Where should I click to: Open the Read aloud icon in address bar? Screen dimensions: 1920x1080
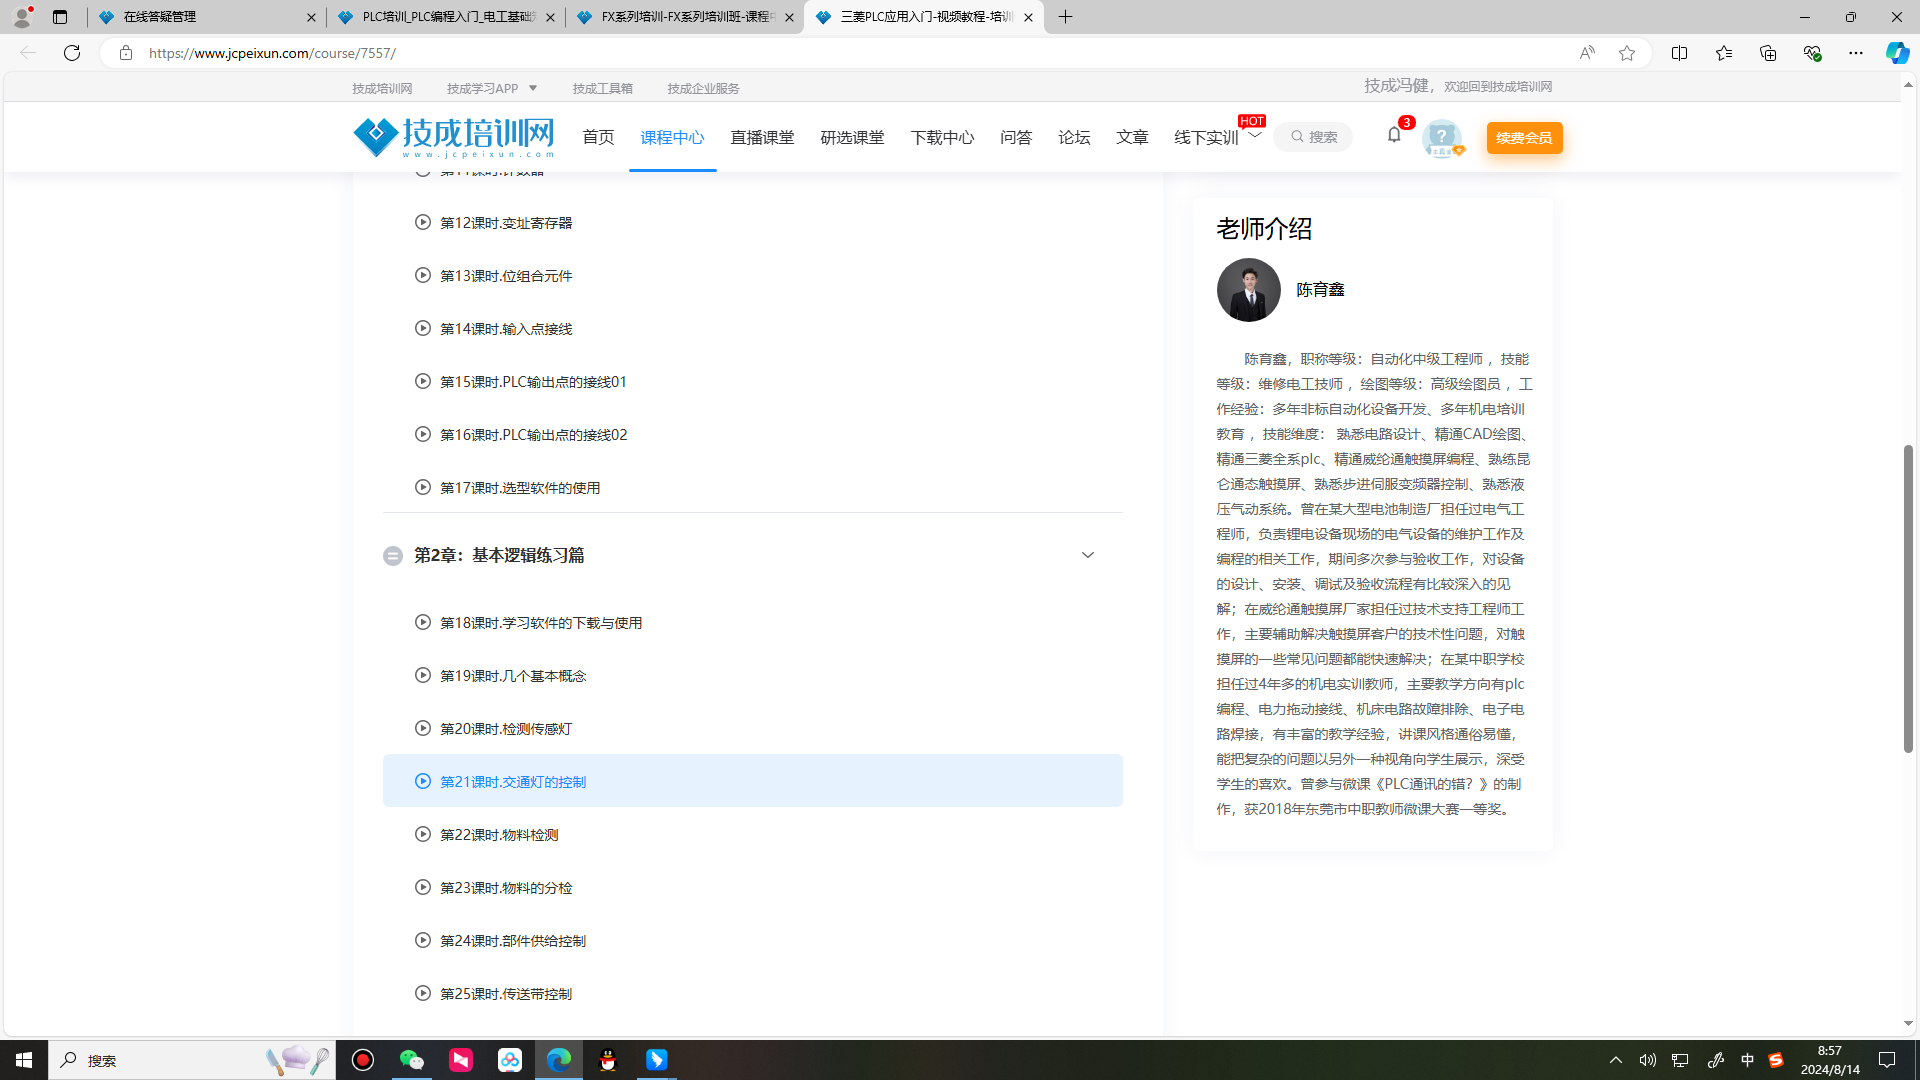(1587, 53)
